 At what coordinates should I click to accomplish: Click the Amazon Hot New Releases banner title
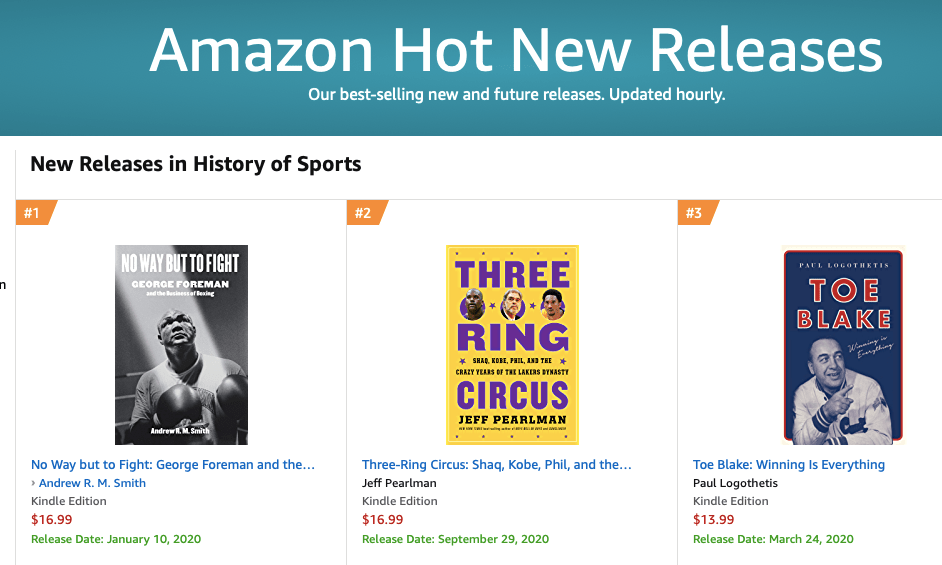(516, 50)
